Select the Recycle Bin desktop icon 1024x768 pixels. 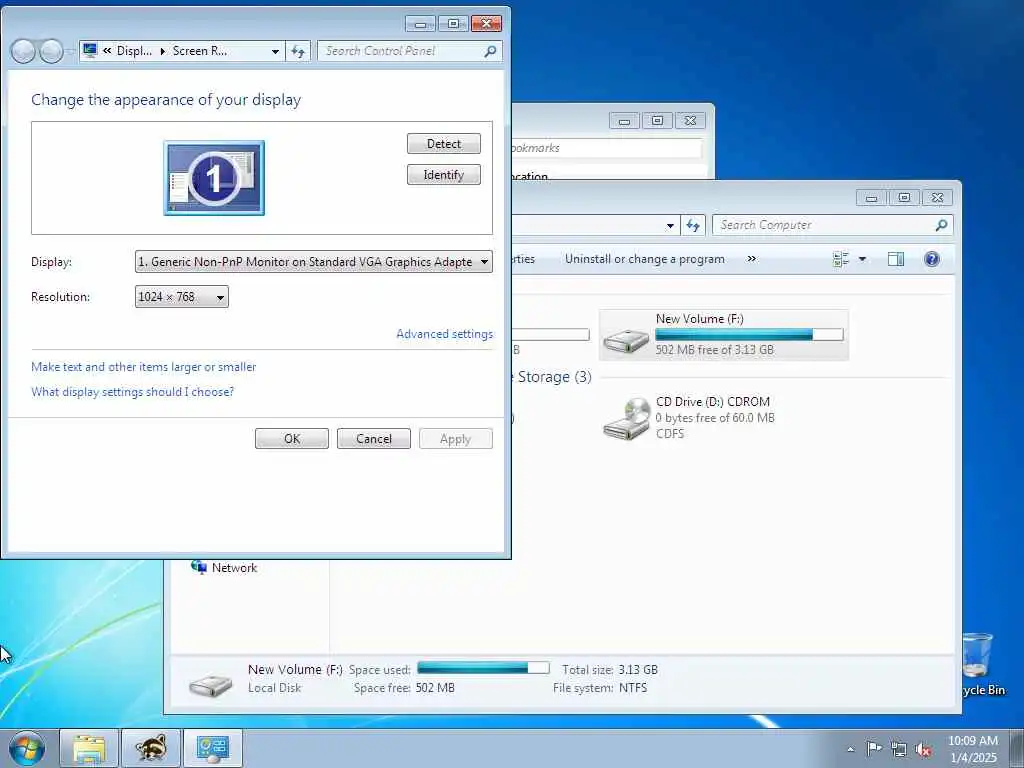tap(982, 664)
